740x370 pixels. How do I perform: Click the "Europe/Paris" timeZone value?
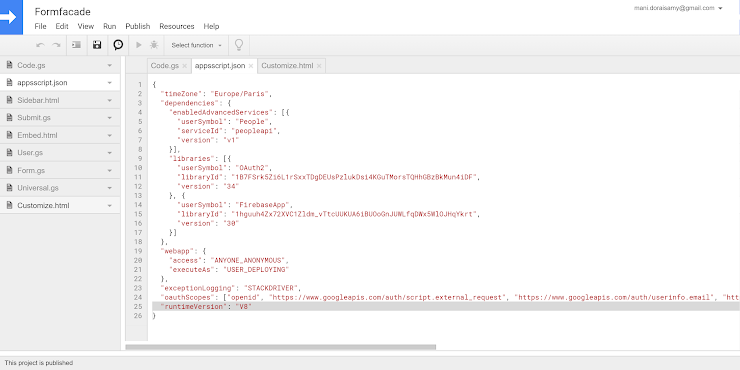[x=239, y=93]
